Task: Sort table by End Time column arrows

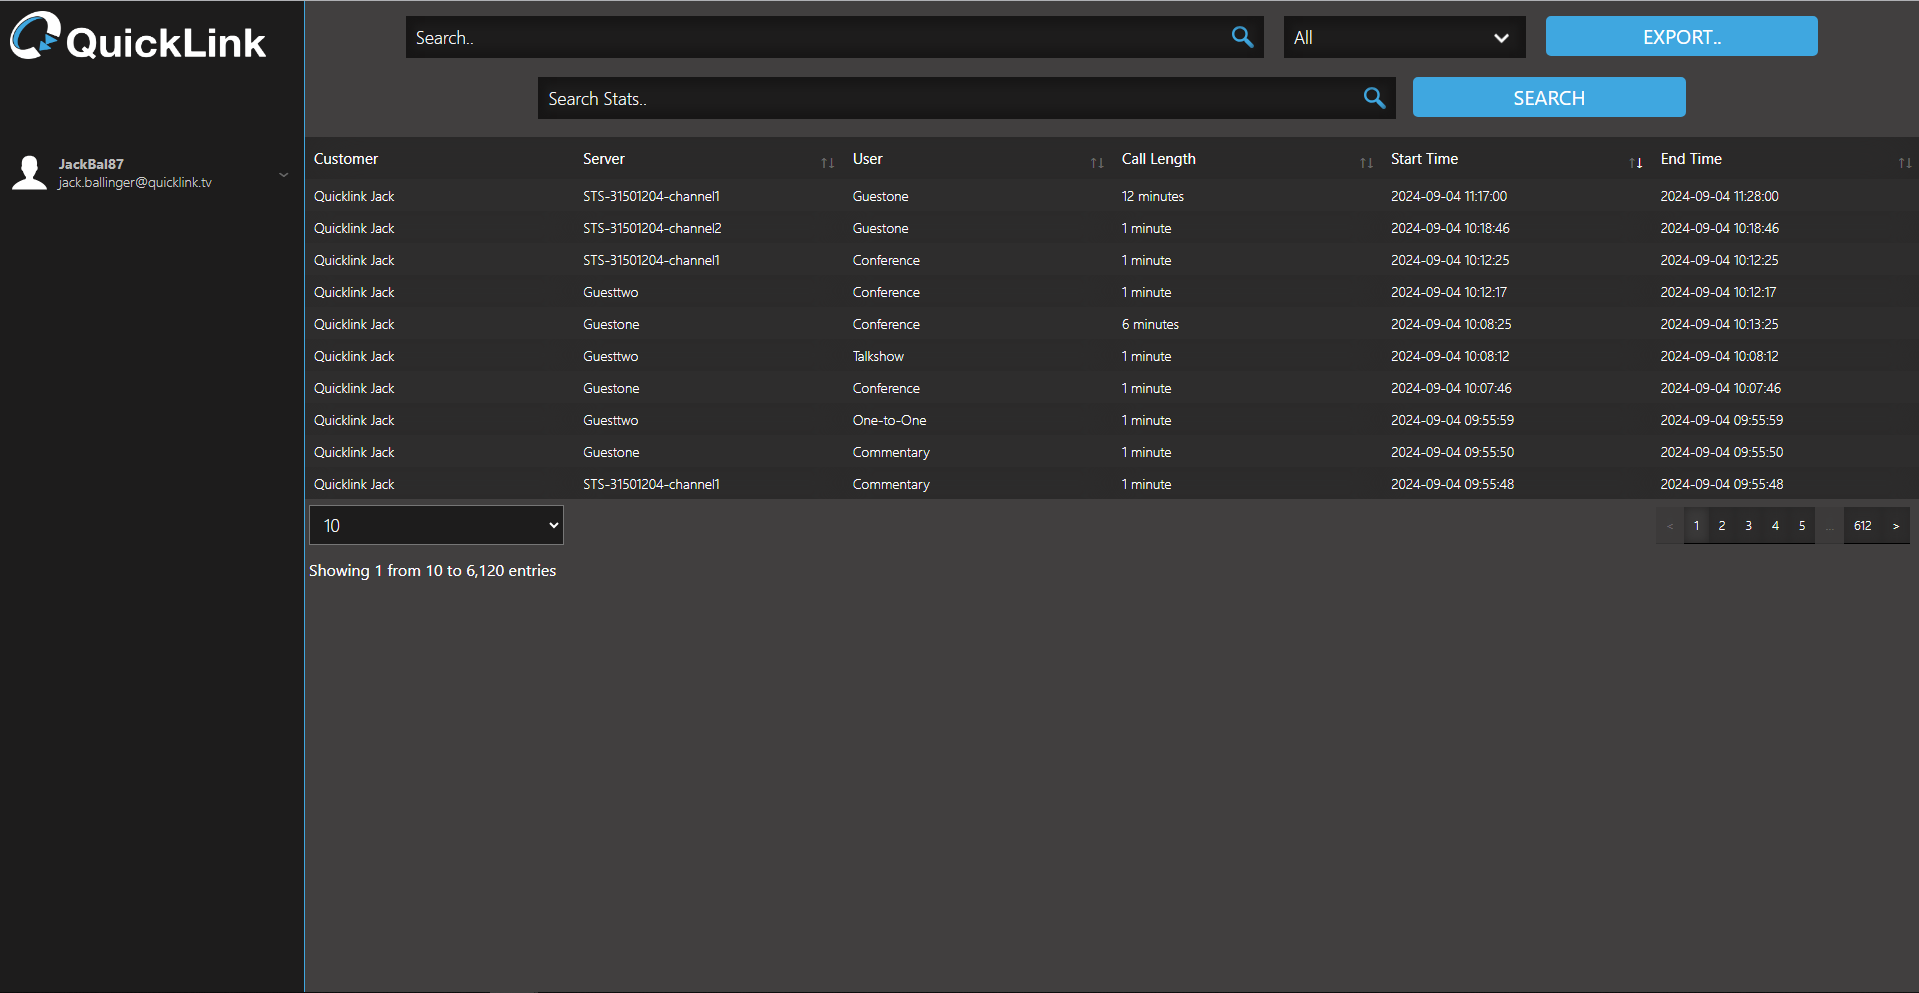Action: point(1905,163)
